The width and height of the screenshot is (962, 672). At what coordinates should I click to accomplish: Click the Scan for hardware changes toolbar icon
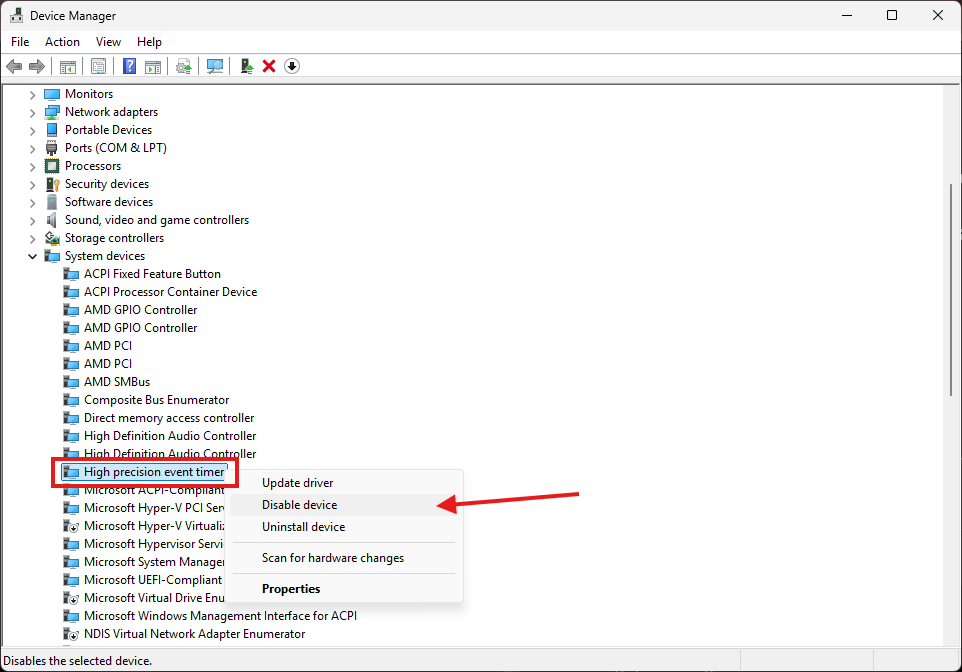point(215,66)
